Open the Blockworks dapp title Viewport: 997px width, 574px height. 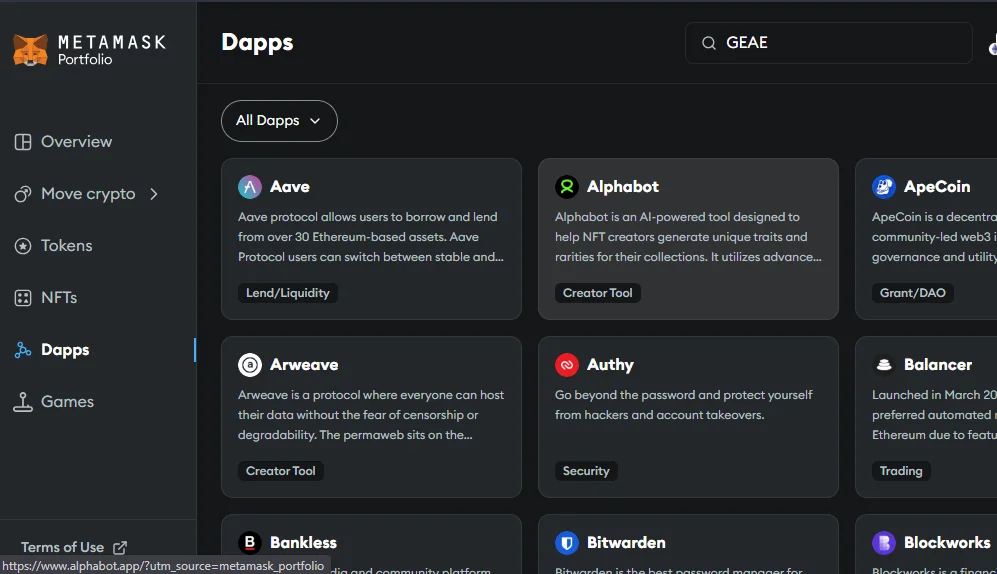[x=947, y=543]
